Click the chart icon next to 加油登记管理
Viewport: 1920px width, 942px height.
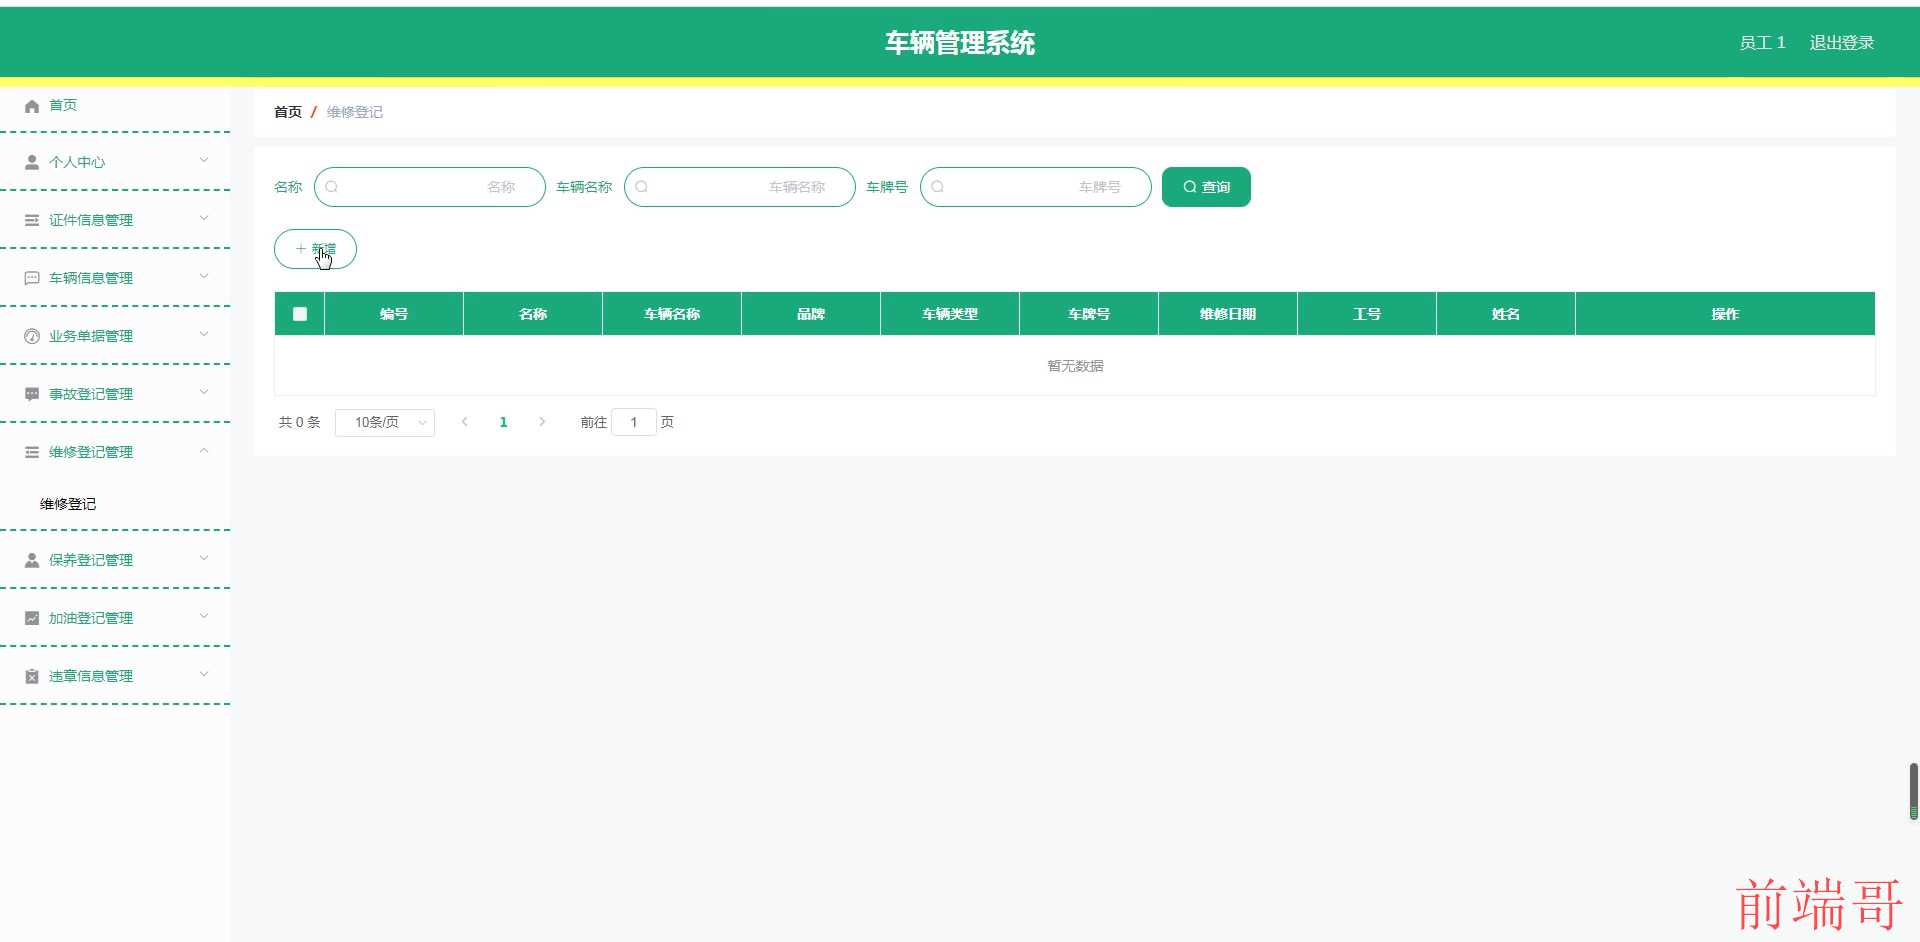(32, 618)
